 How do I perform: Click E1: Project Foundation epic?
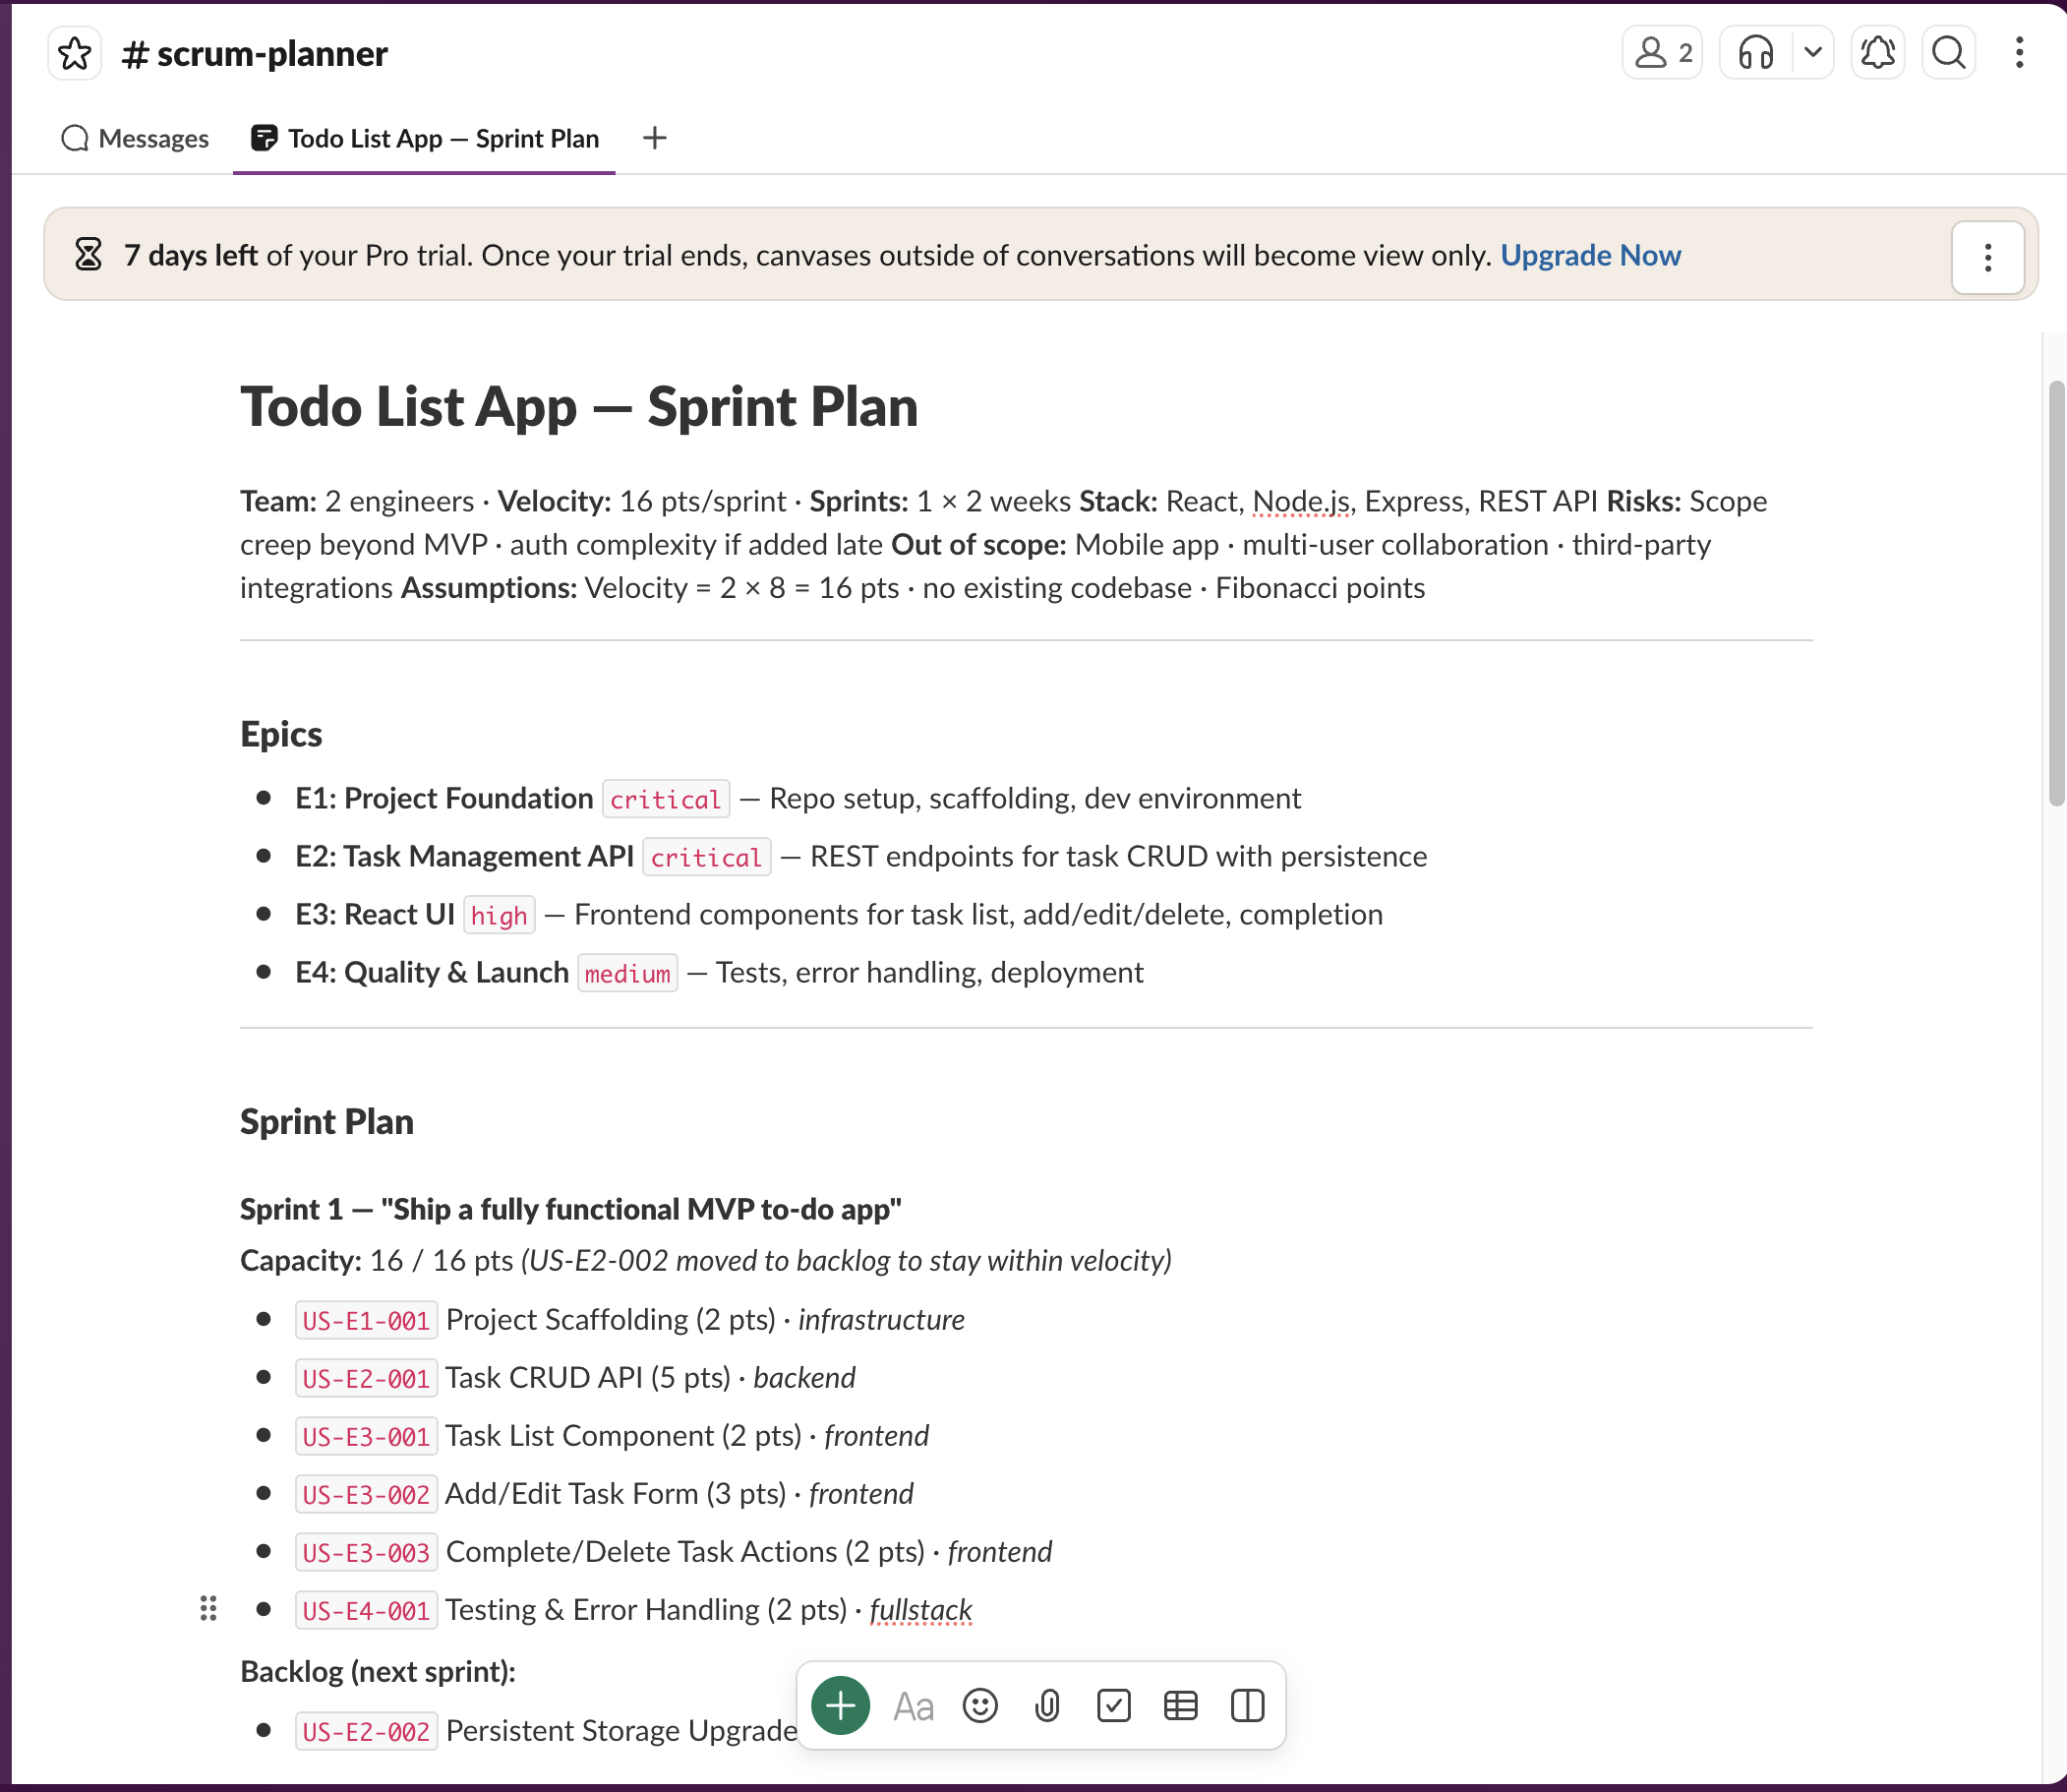point(444,798)
